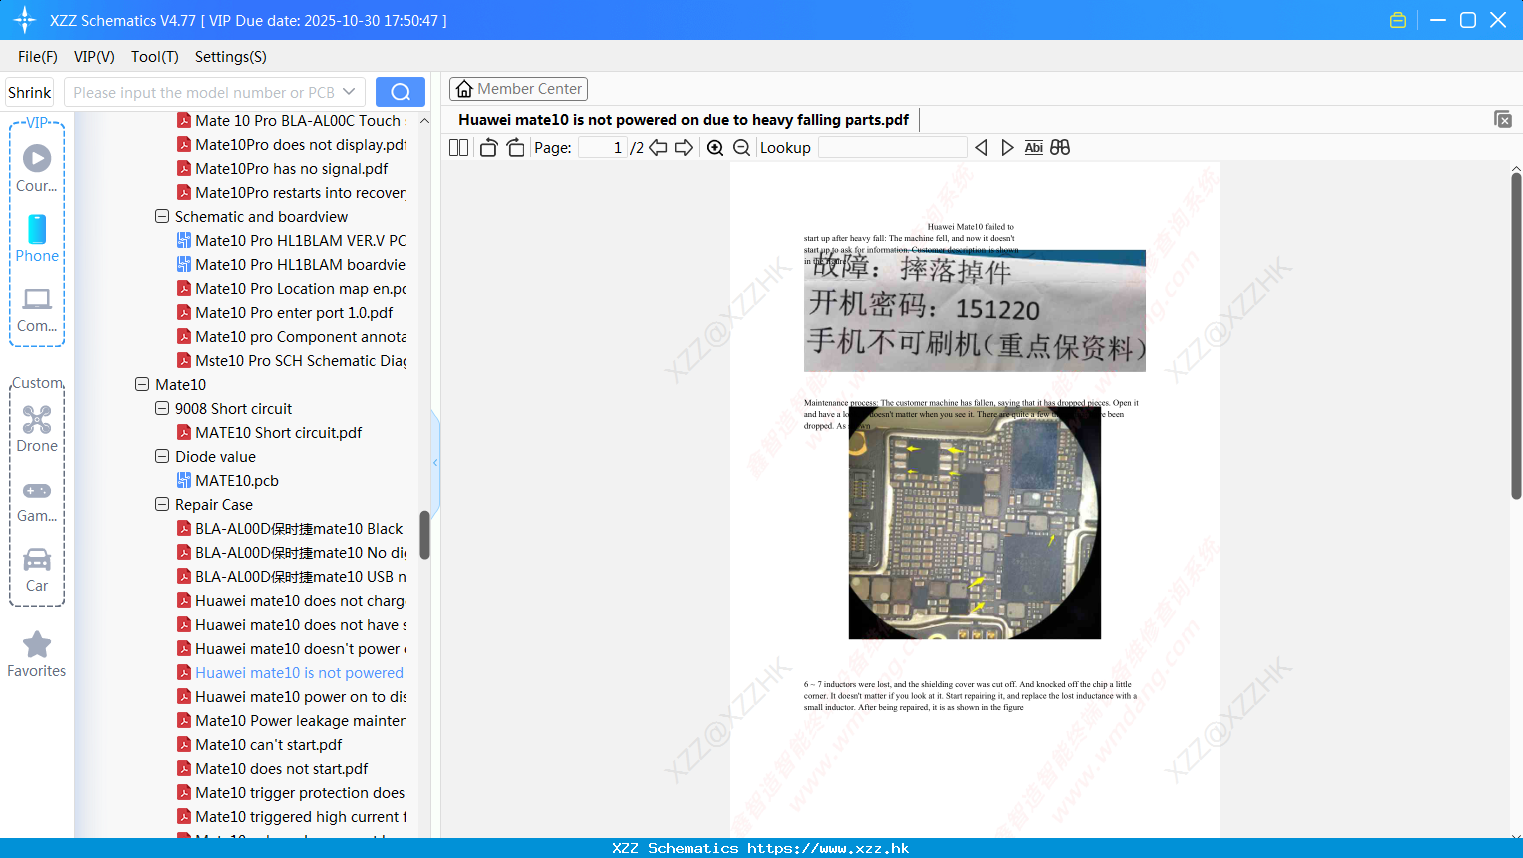1523x858 pixels.
Task: Close the open document tab icon
Action: (x=1503, y=119)
